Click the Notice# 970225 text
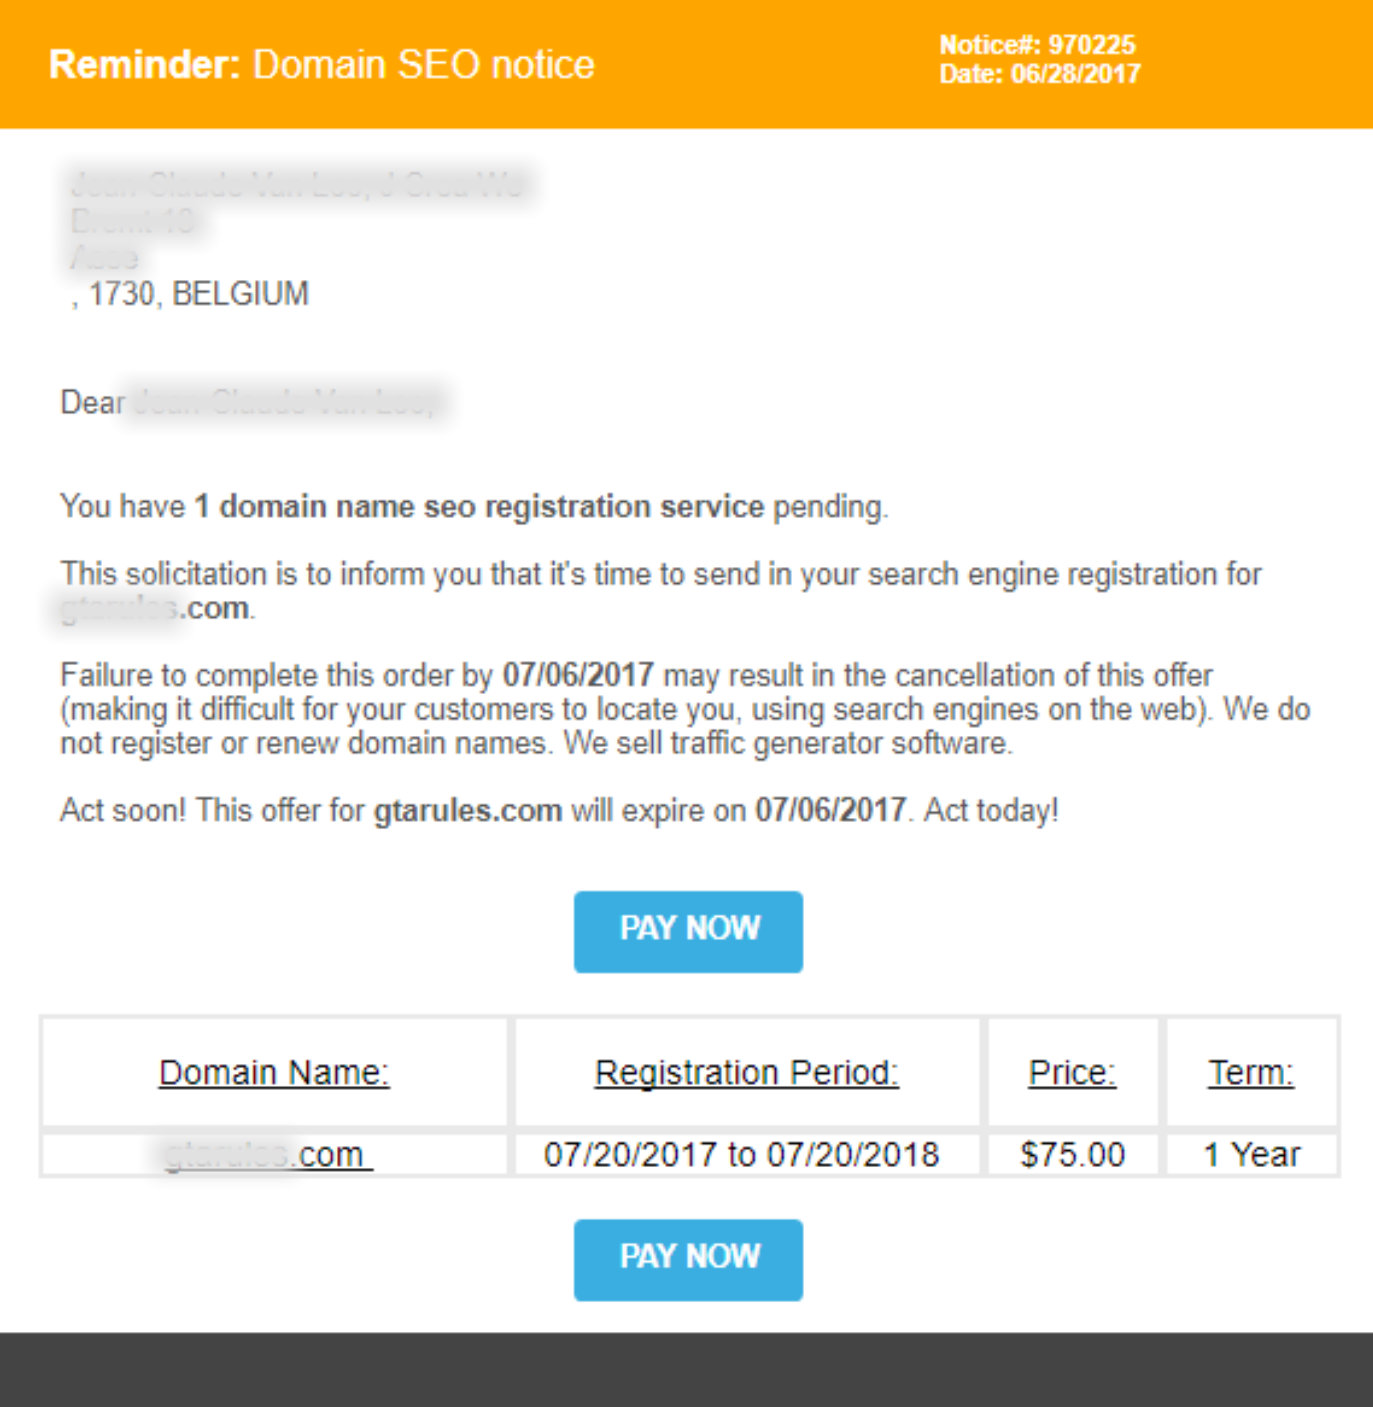The width and height of the screenshot is (1373, 1407). (1037, 44)
